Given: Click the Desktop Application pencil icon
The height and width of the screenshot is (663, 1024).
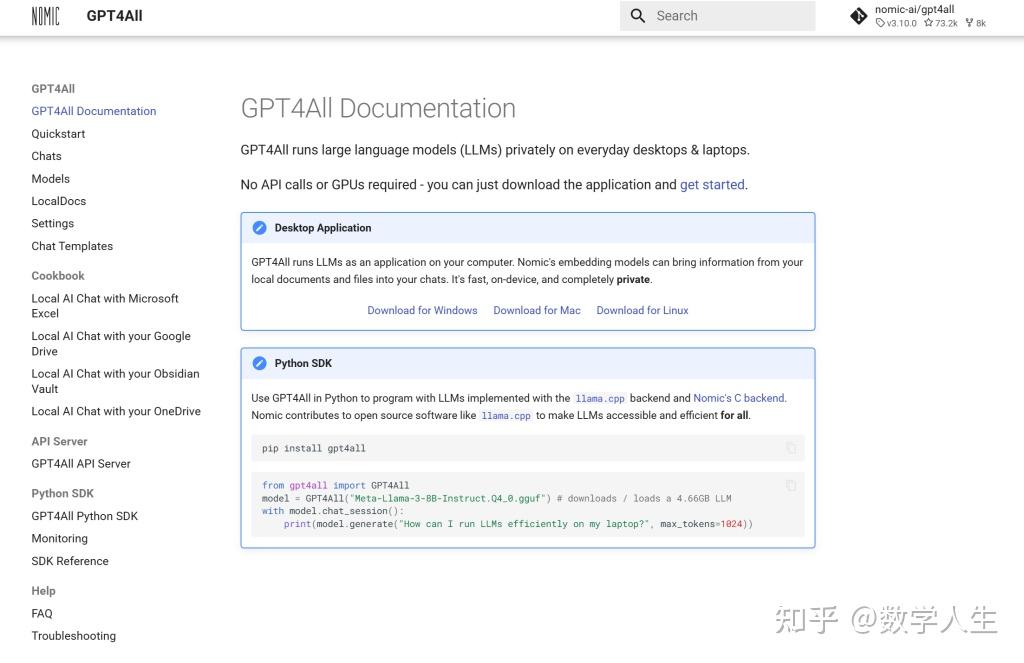Looking at the screenshot, I should [x=259, y=228].
